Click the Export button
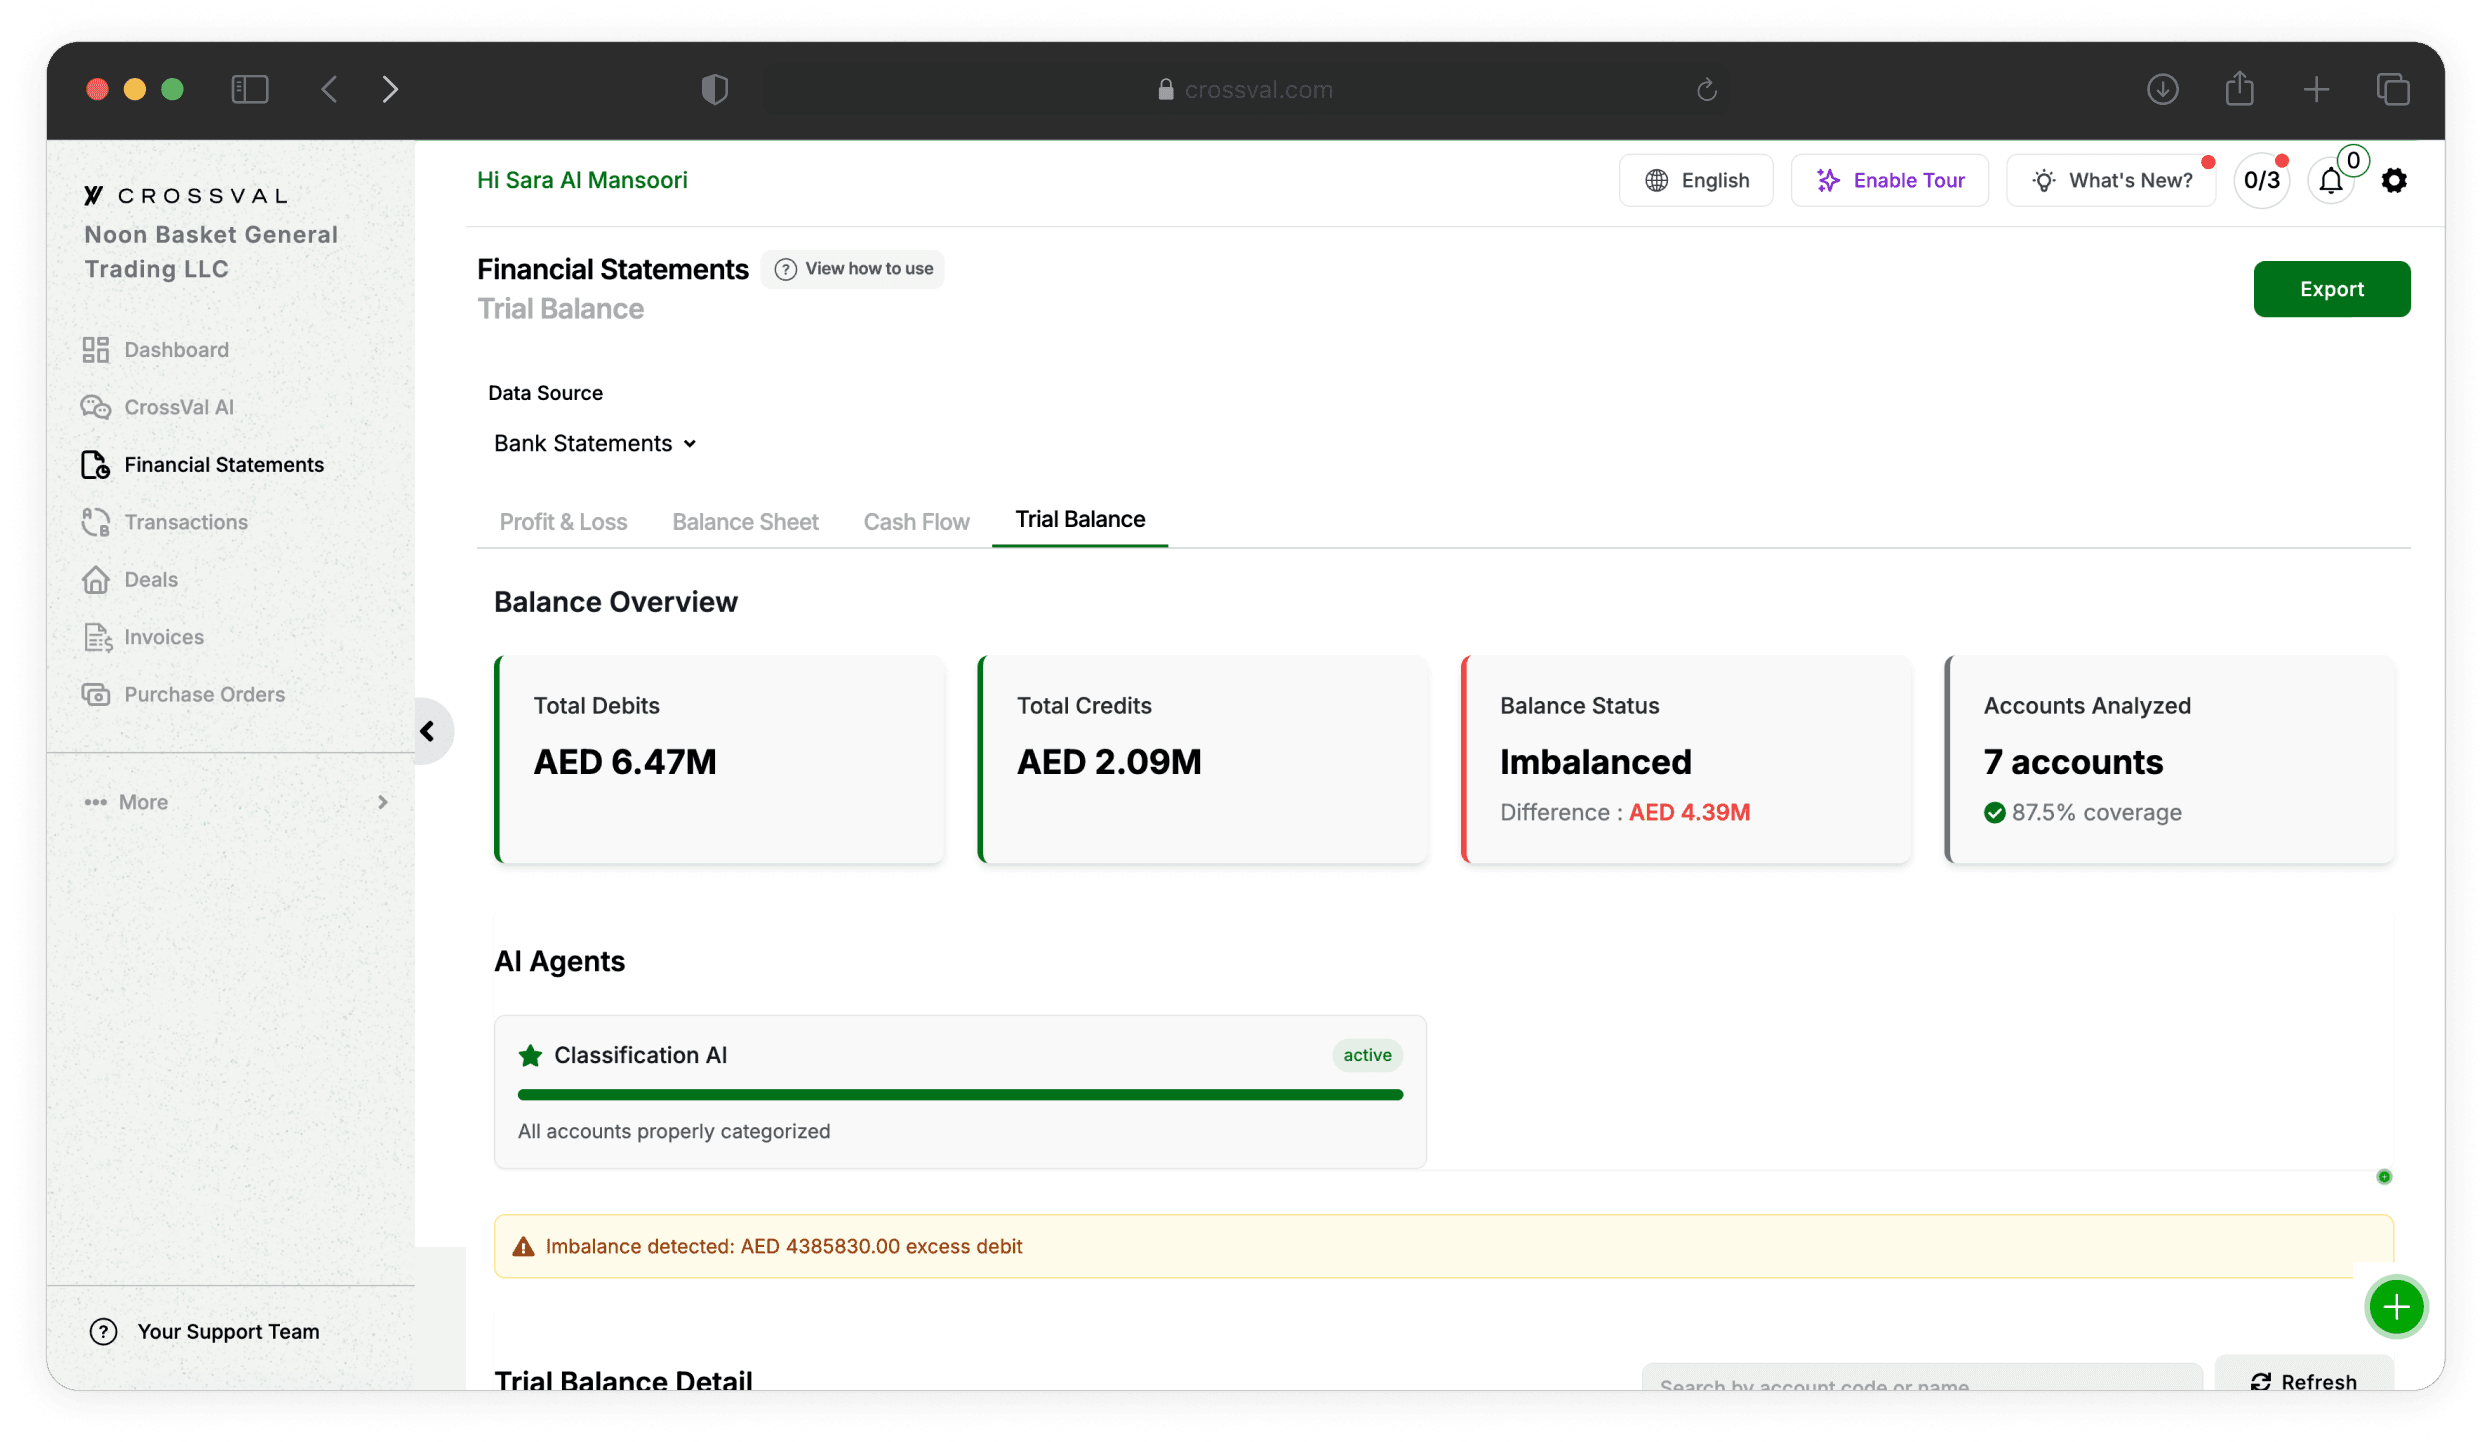Viewport: 2492px width, 1442px height. click(x=2331, y=290)
